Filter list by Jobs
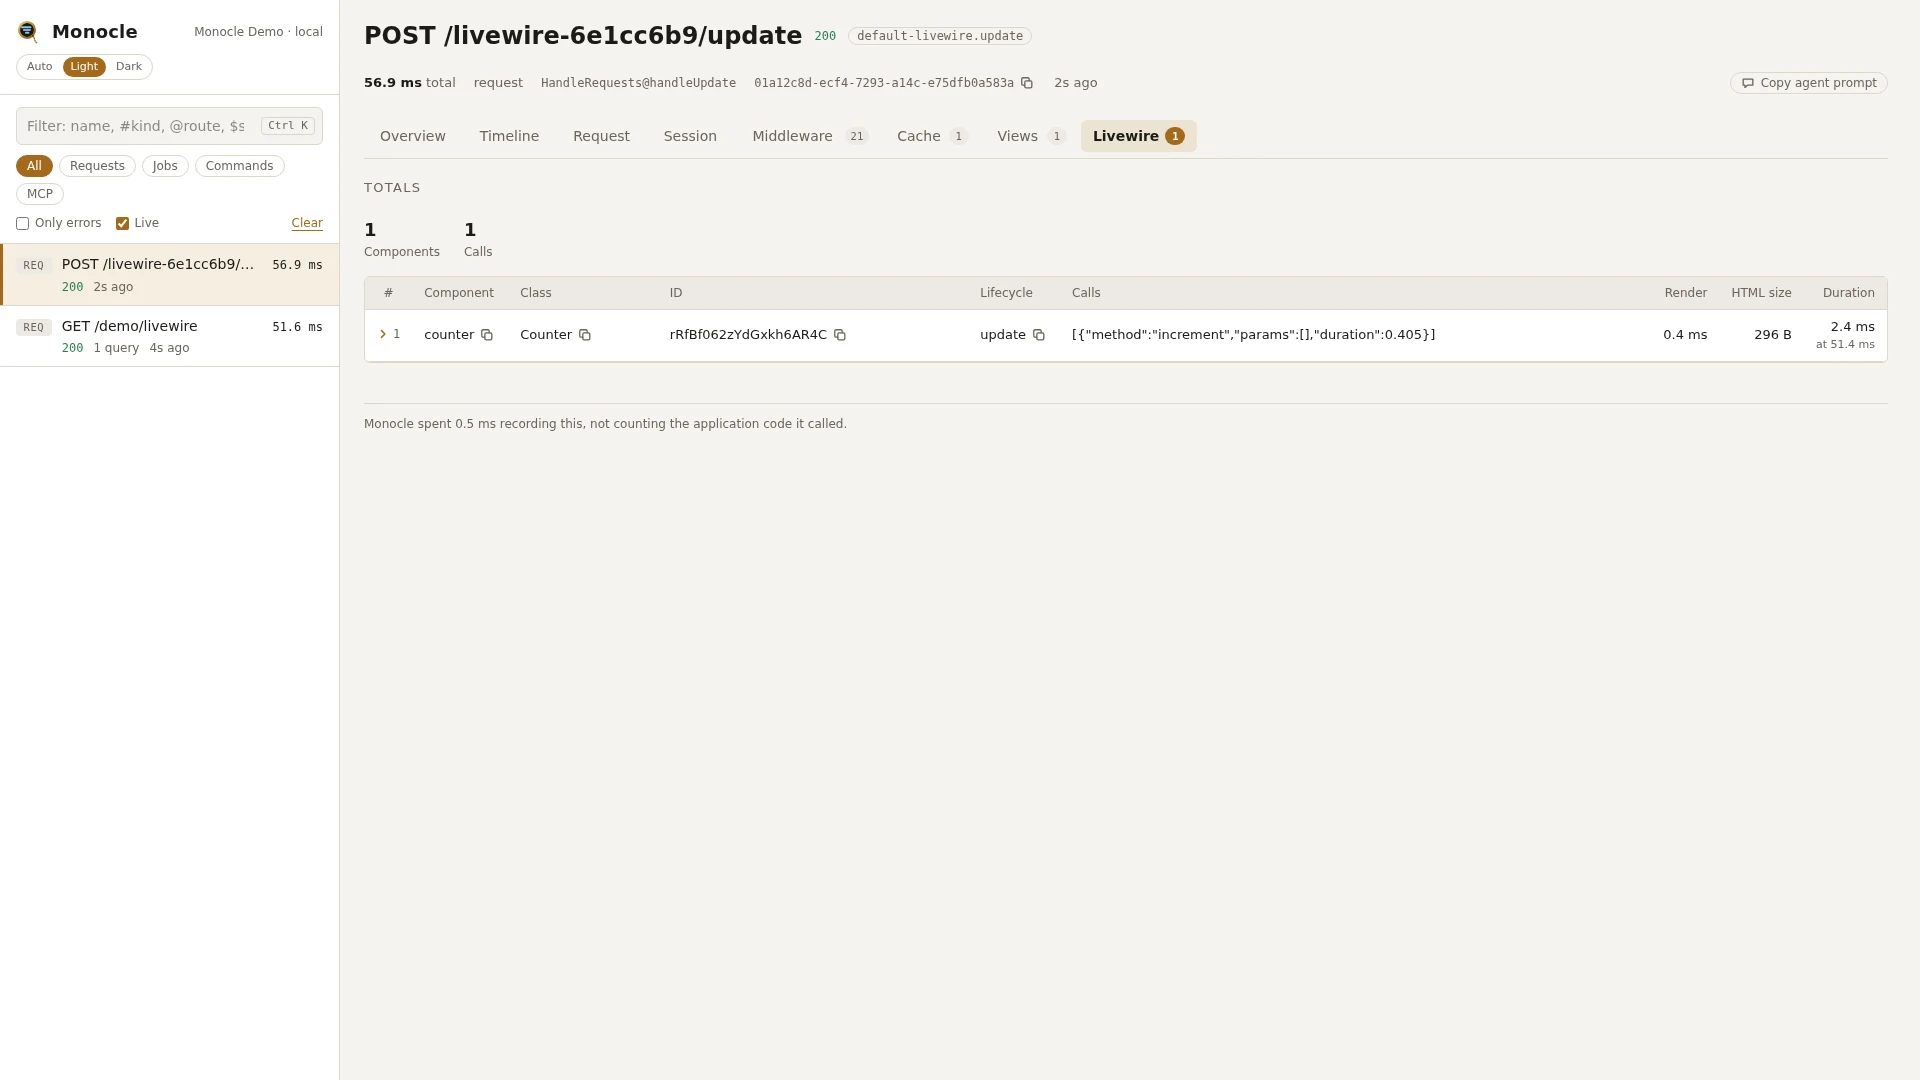Screen dimensions: 1920x1080 [x=165, y=166]
